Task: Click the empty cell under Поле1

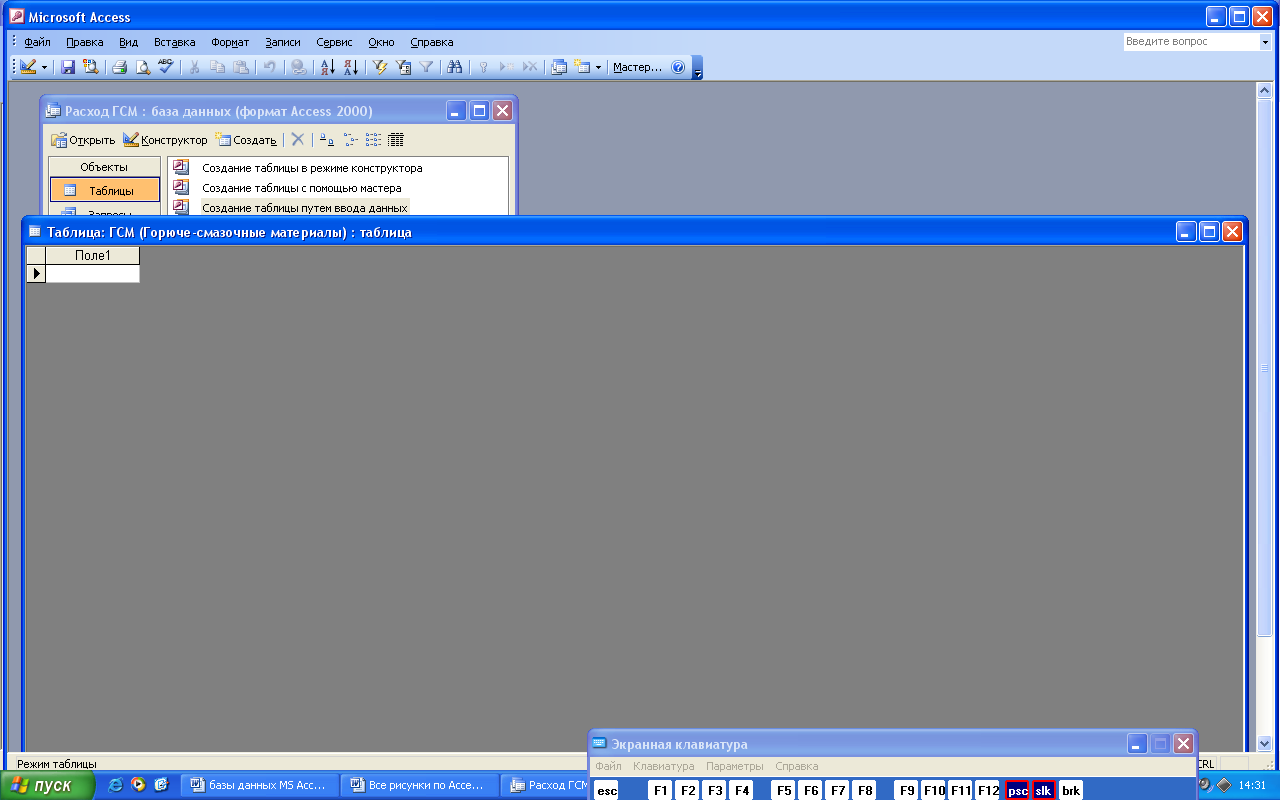Action: (93, 274)
